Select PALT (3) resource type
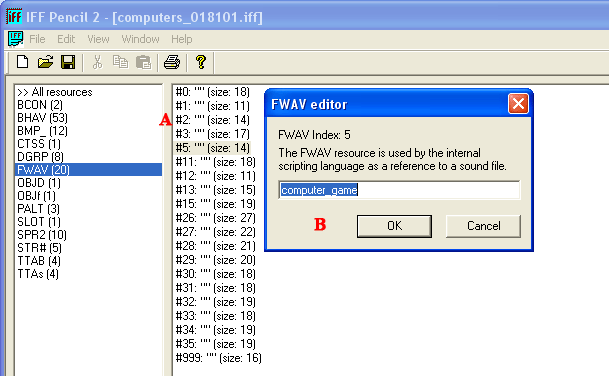Viewport: 609px width, 376px height. pos(89,209)
